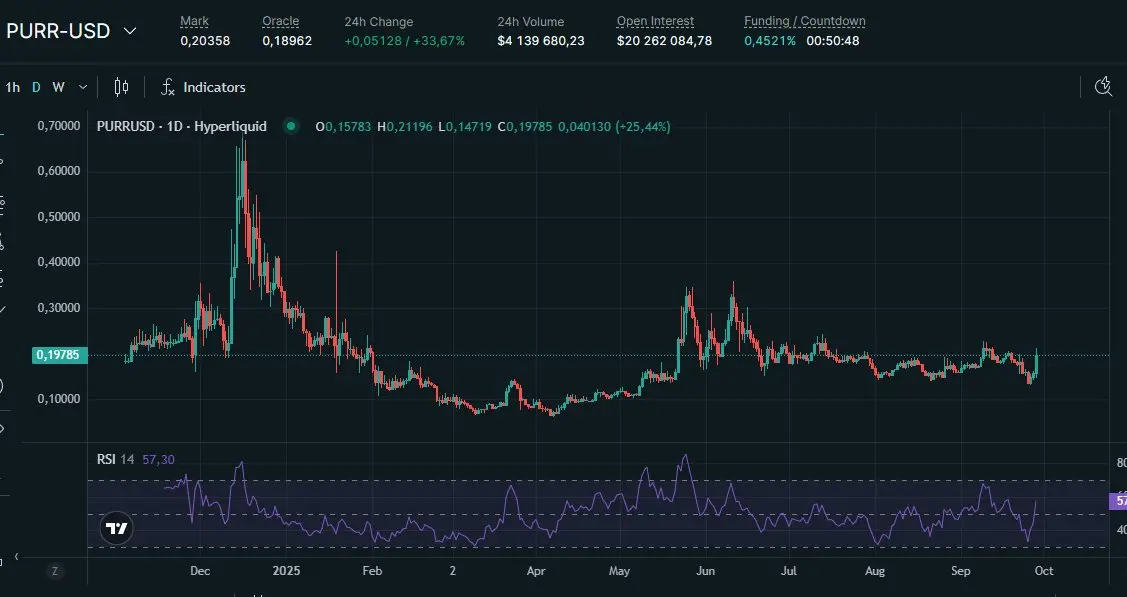The width and height of the screenshot is (1127, 597).
Task: Click the 2025 label on time axis
Action: pyautogui.click(x=287, y=571)
